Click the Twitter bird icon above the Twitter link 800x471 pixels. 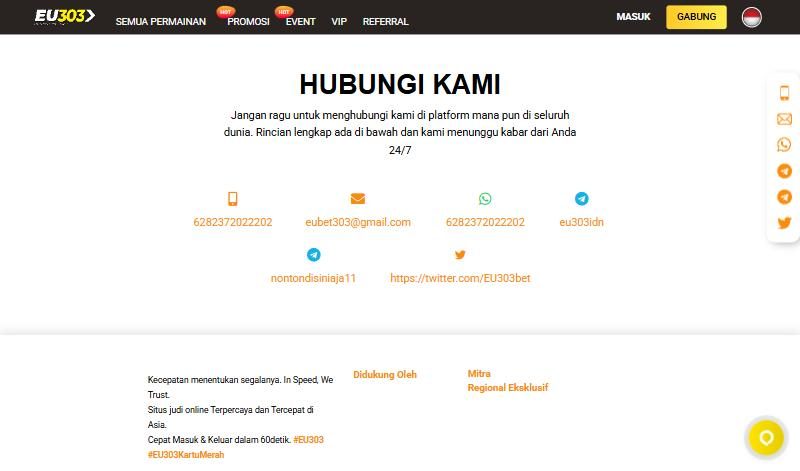tap(460, 254)
